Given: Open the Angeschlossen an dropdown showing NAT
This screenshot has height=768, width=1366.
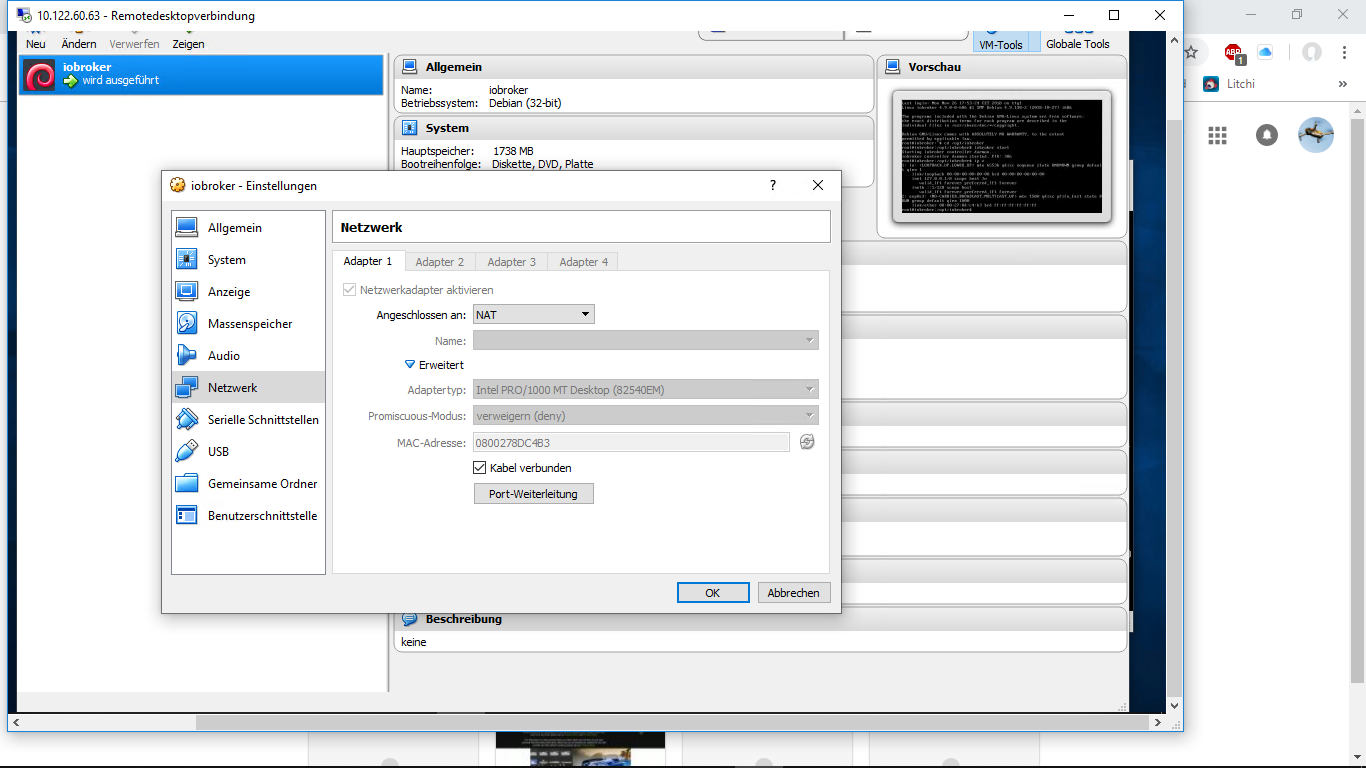Looking at the screenshot, I should pos(533,313).
